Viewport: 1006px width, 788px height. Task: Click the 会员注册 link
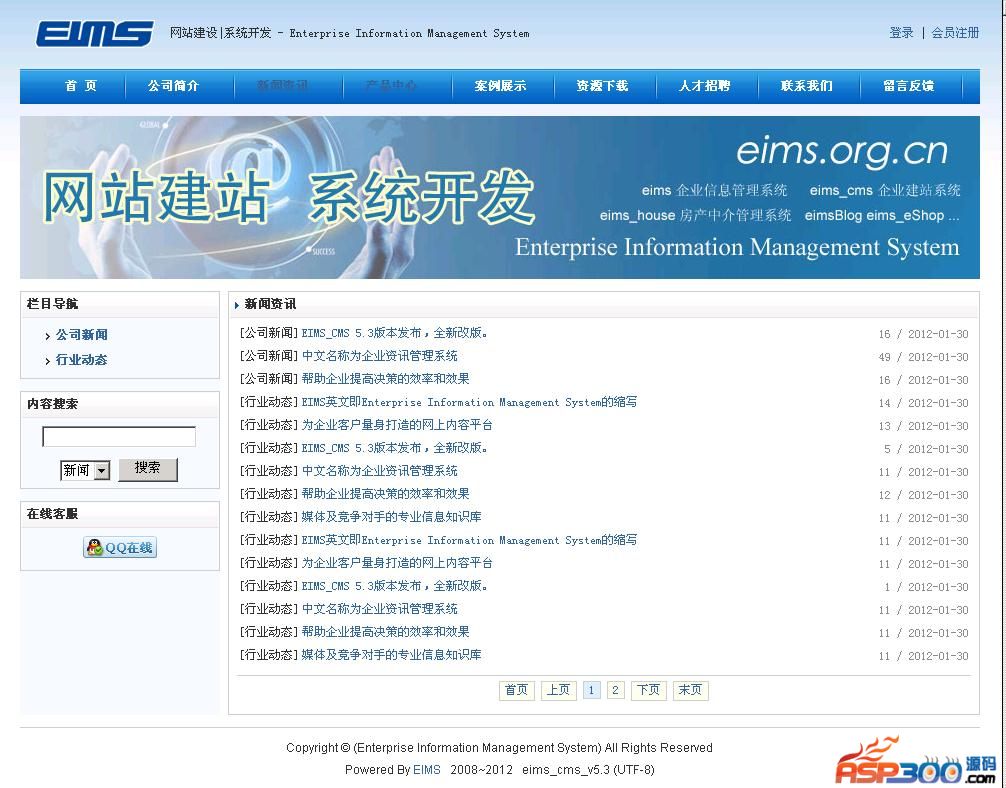[955, 33]
